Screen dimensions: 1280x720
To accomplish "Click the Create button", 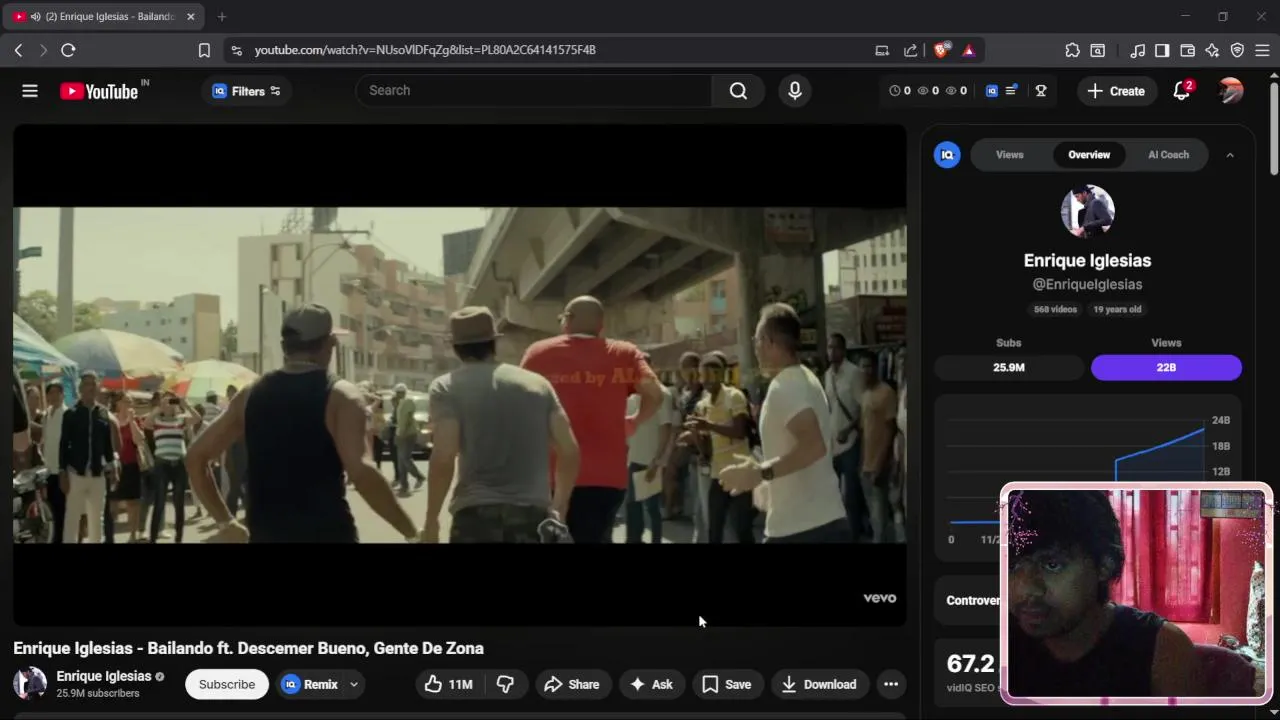I will 1116,91.
